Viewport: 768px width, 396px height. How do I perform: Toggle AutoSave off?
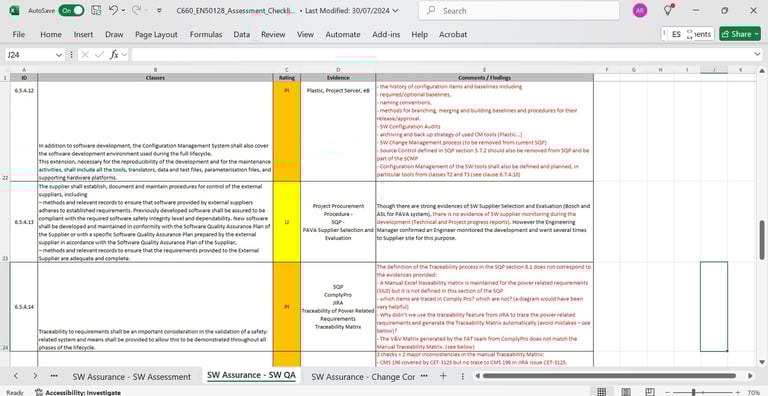71,10
